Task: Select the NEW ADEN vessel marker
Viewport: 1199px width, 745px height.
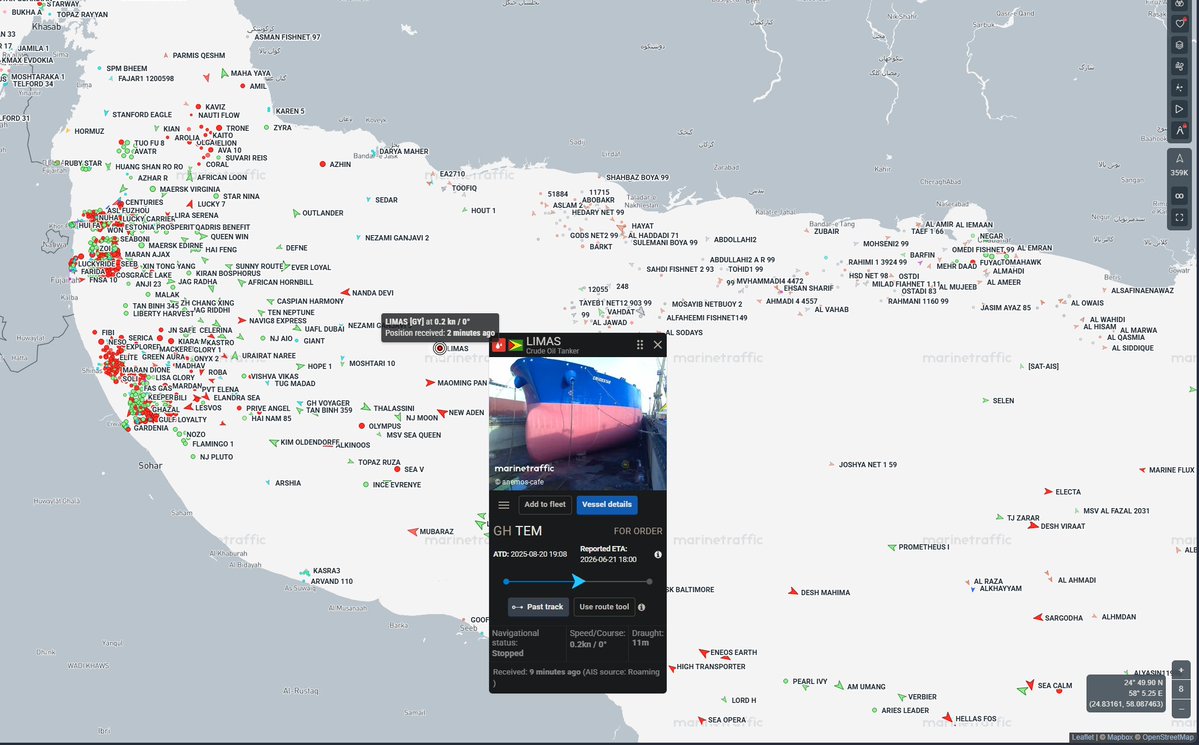Action: pos(442,413)
